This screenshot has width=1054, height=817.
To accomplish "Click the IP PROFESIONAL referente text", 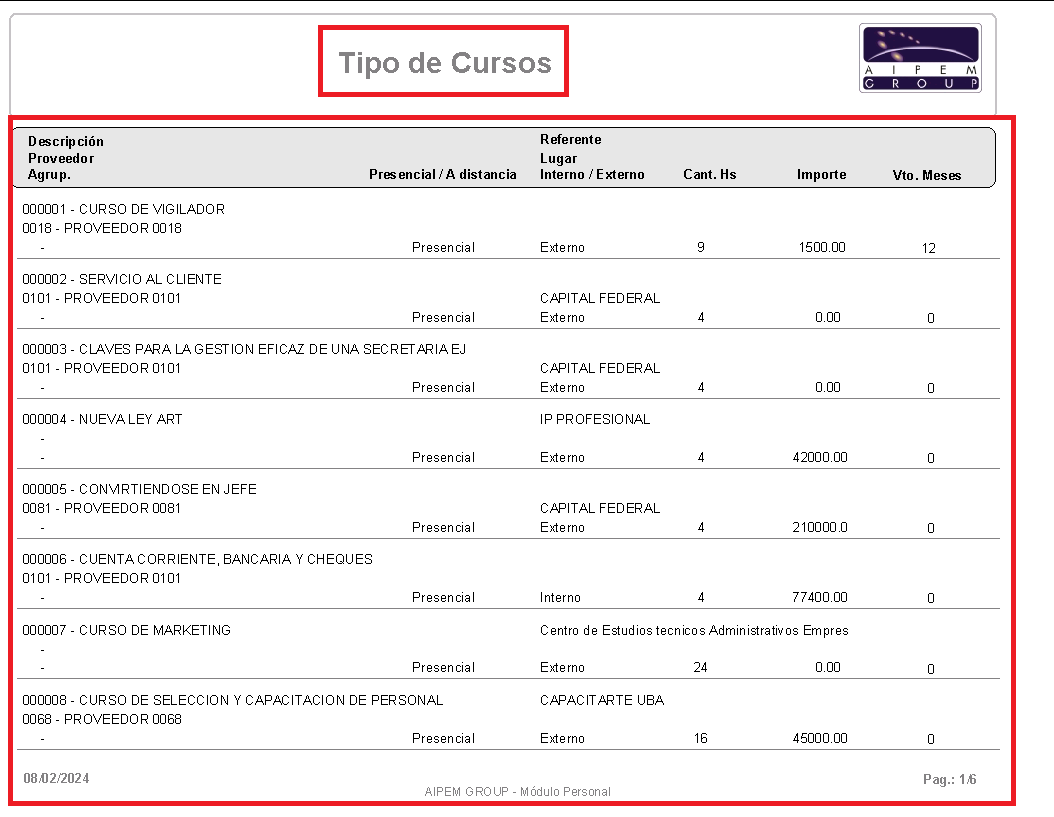I will click(x=595, y=419).
